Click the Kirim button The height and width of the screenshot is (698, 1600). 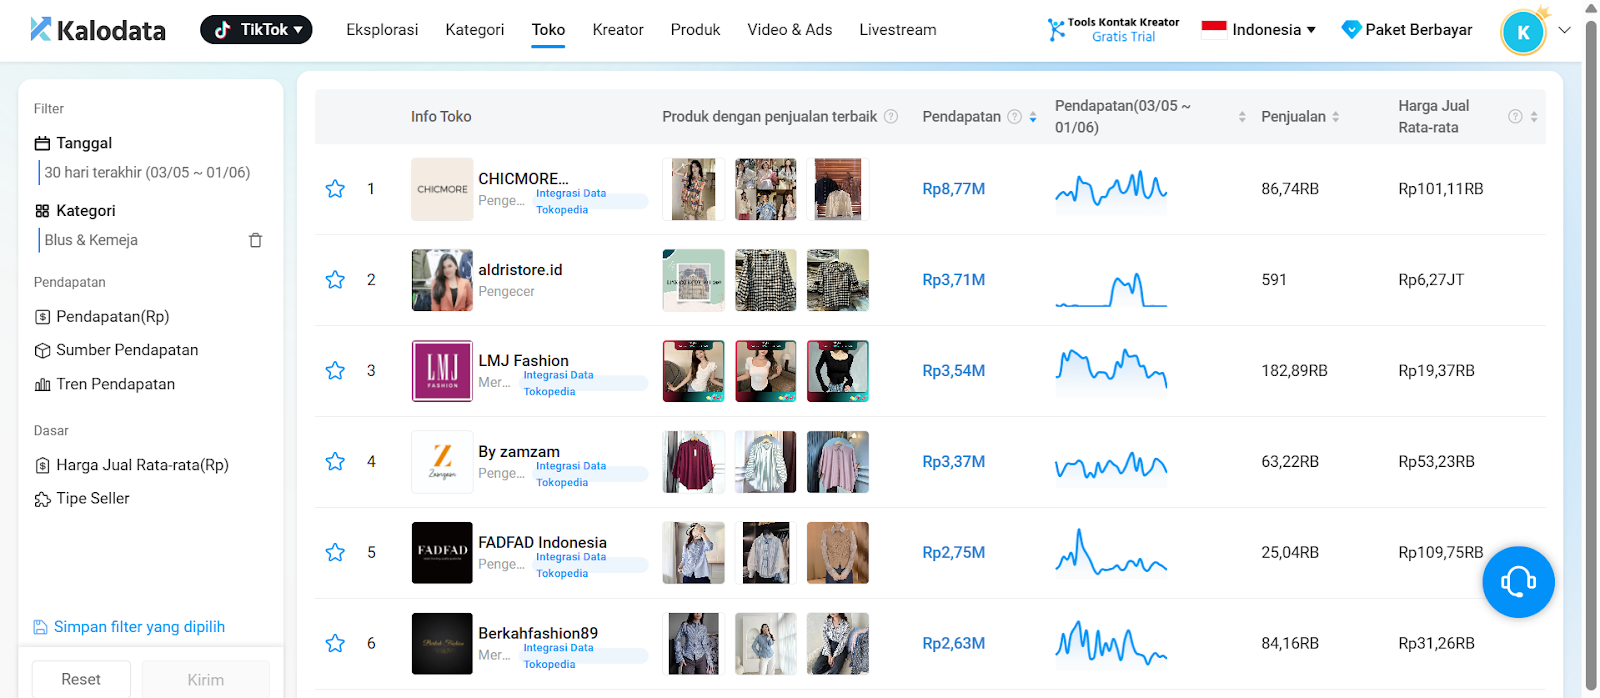(206, 679)
